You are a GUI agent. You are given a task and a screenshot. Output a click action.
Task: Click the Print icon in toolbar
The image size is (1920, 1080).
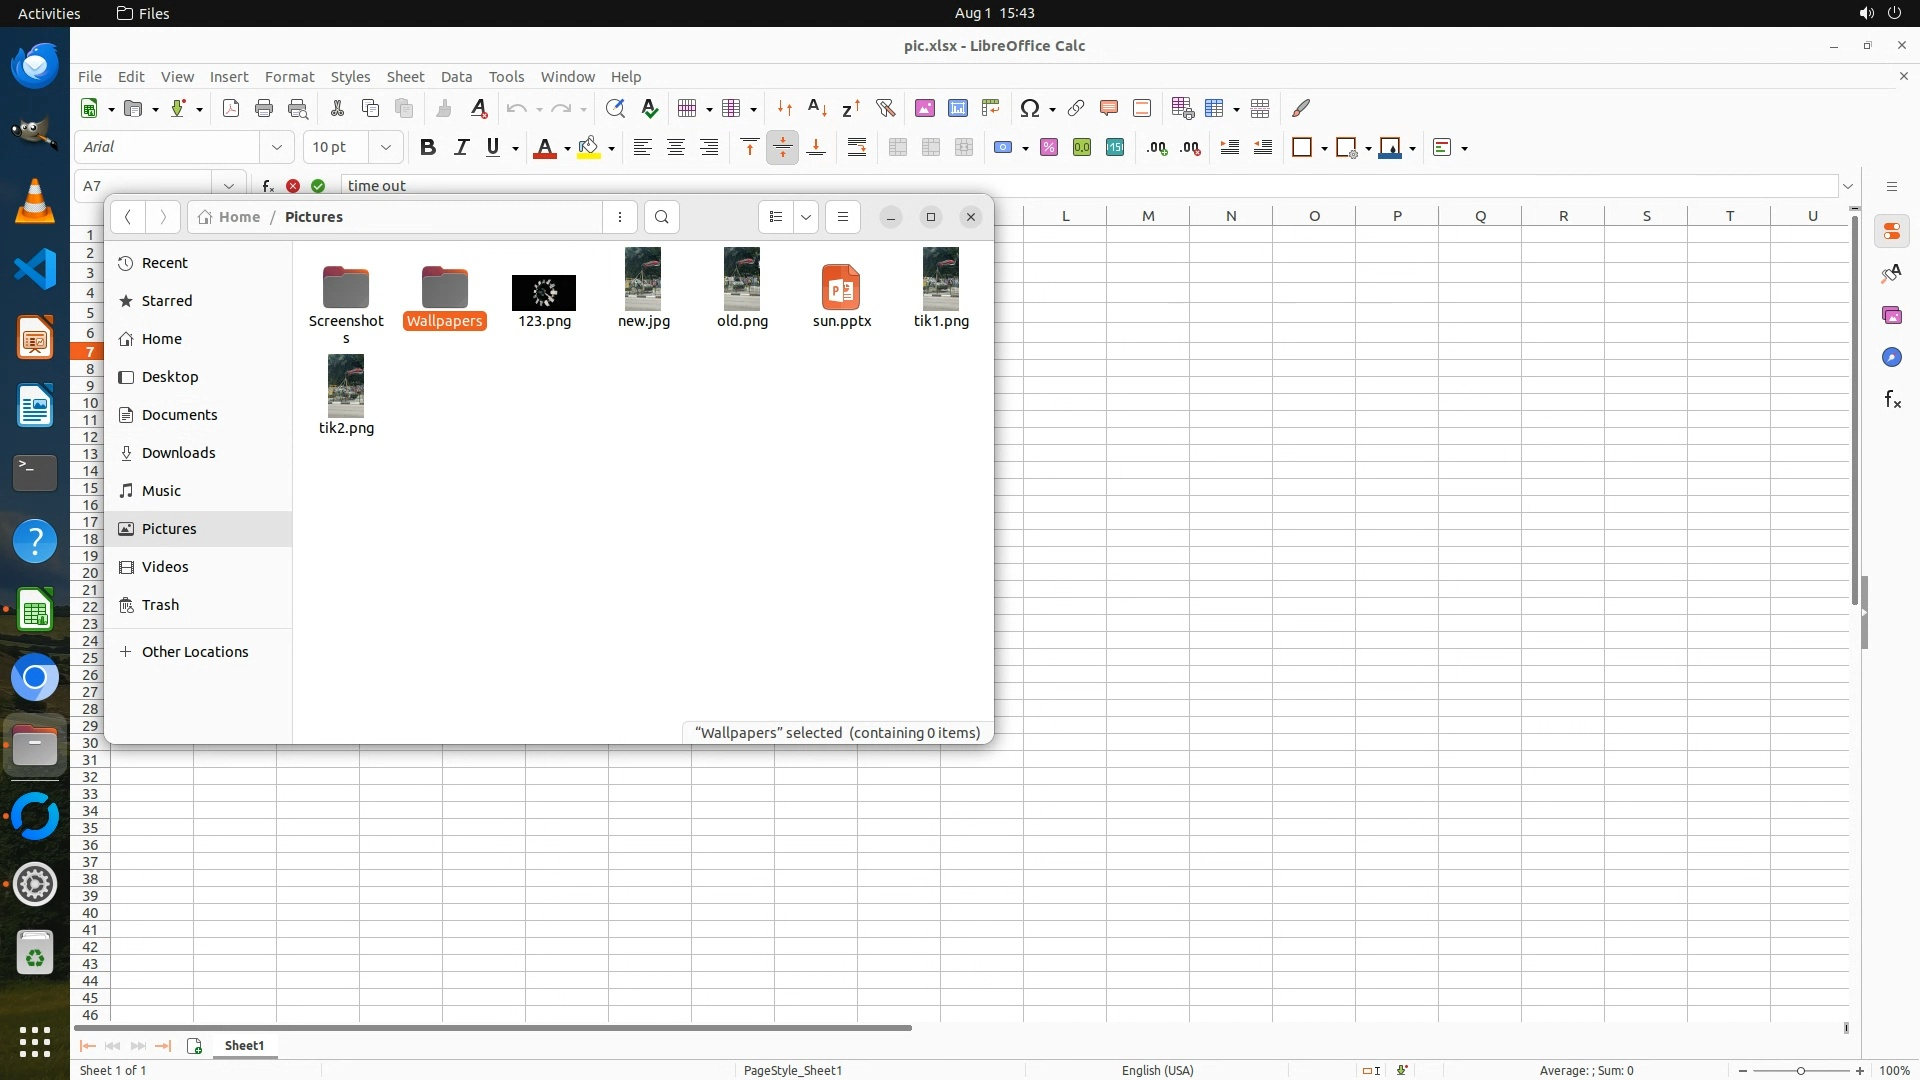click(x=264, y=108)
